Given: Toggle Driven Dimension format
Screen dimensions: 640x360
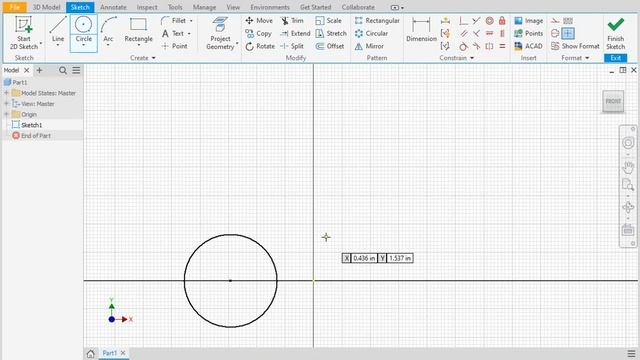Looking at the screenshot, I should click(568, 20).
